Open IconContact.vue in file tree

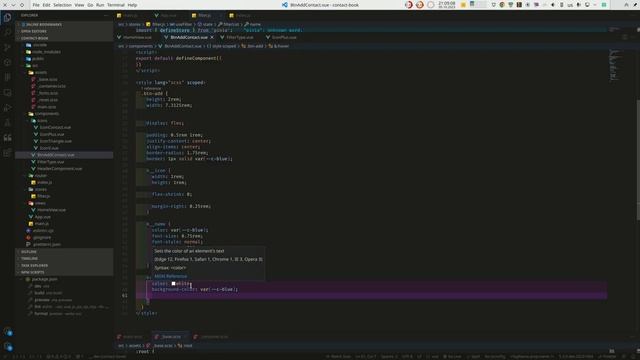point(64,127)
